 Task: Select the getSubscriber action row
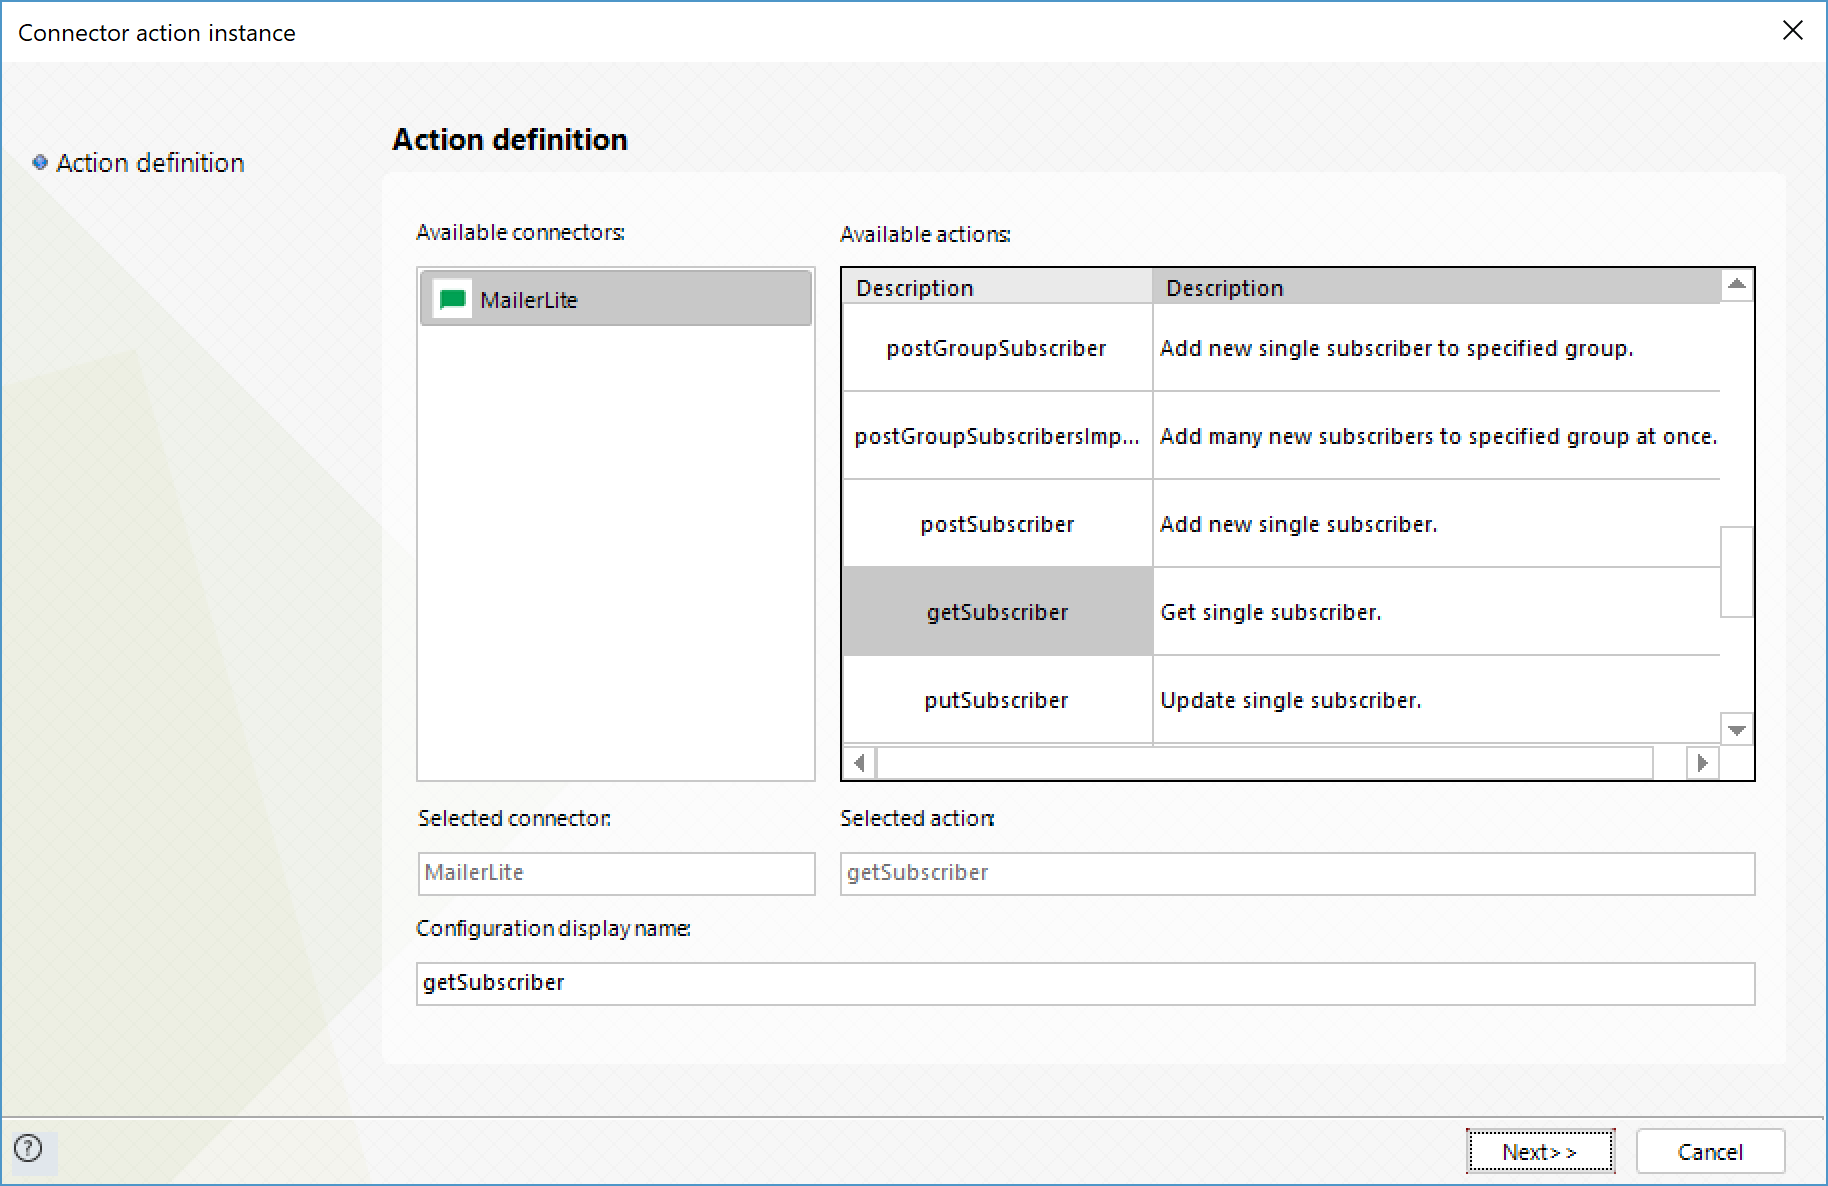click(x=997, y=612)
